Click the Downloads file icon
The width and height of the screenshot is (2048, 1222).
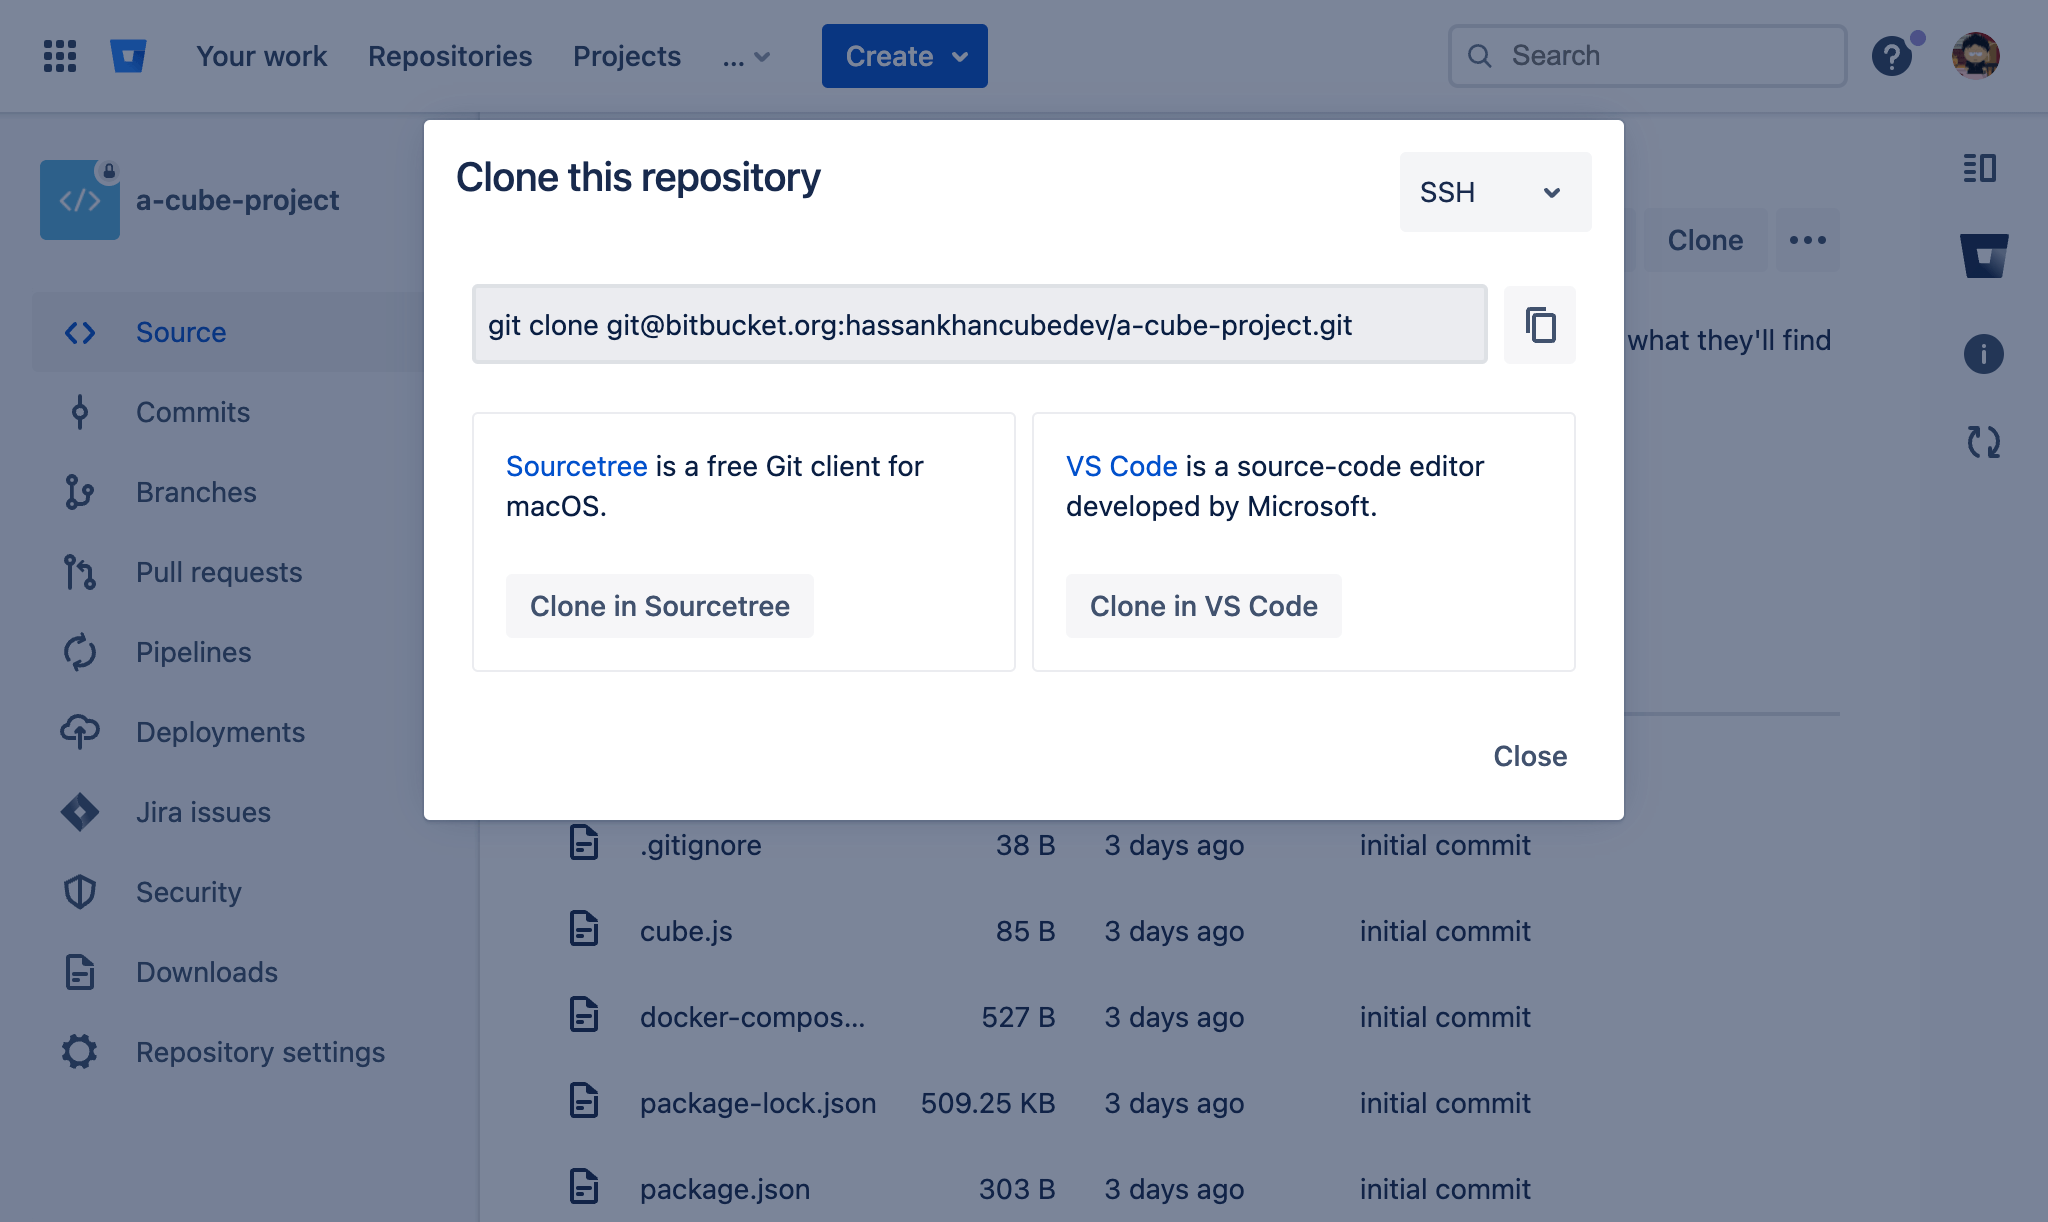80,972
